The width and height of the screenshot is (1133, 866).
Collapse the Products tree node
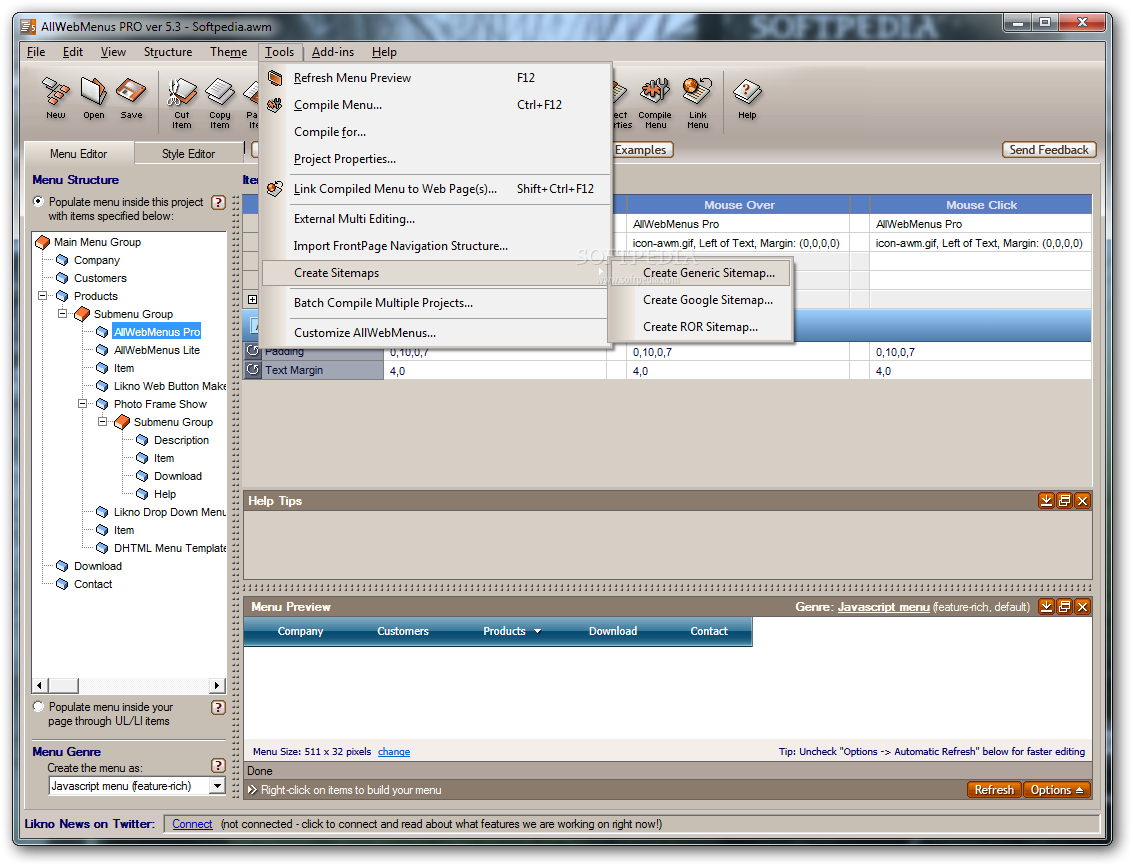[43, 296]
